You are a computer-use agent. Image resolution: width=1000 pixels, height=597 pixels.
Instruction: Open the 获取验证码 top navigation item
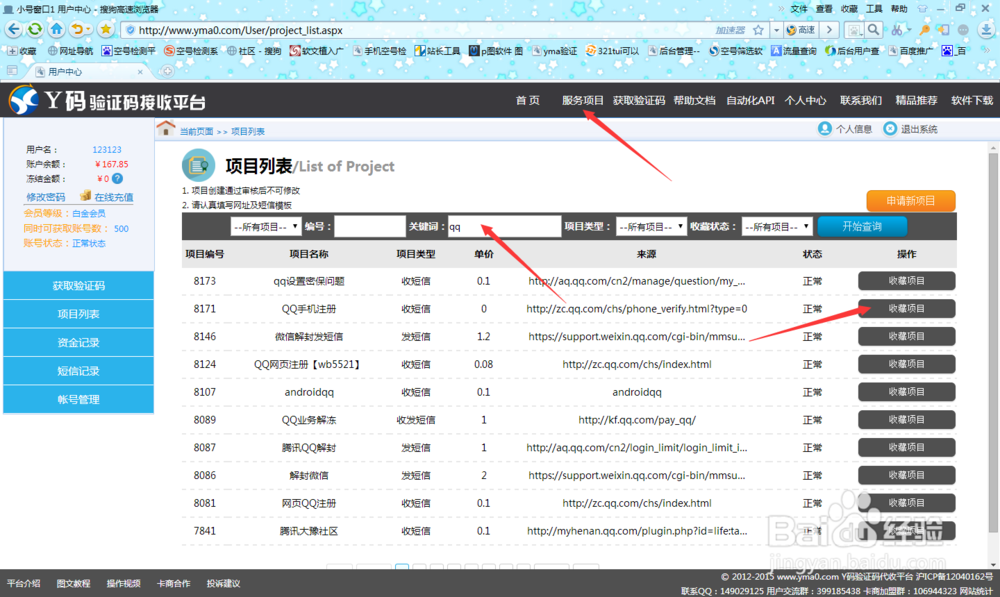pyautogui.click(x=638, y=100)
